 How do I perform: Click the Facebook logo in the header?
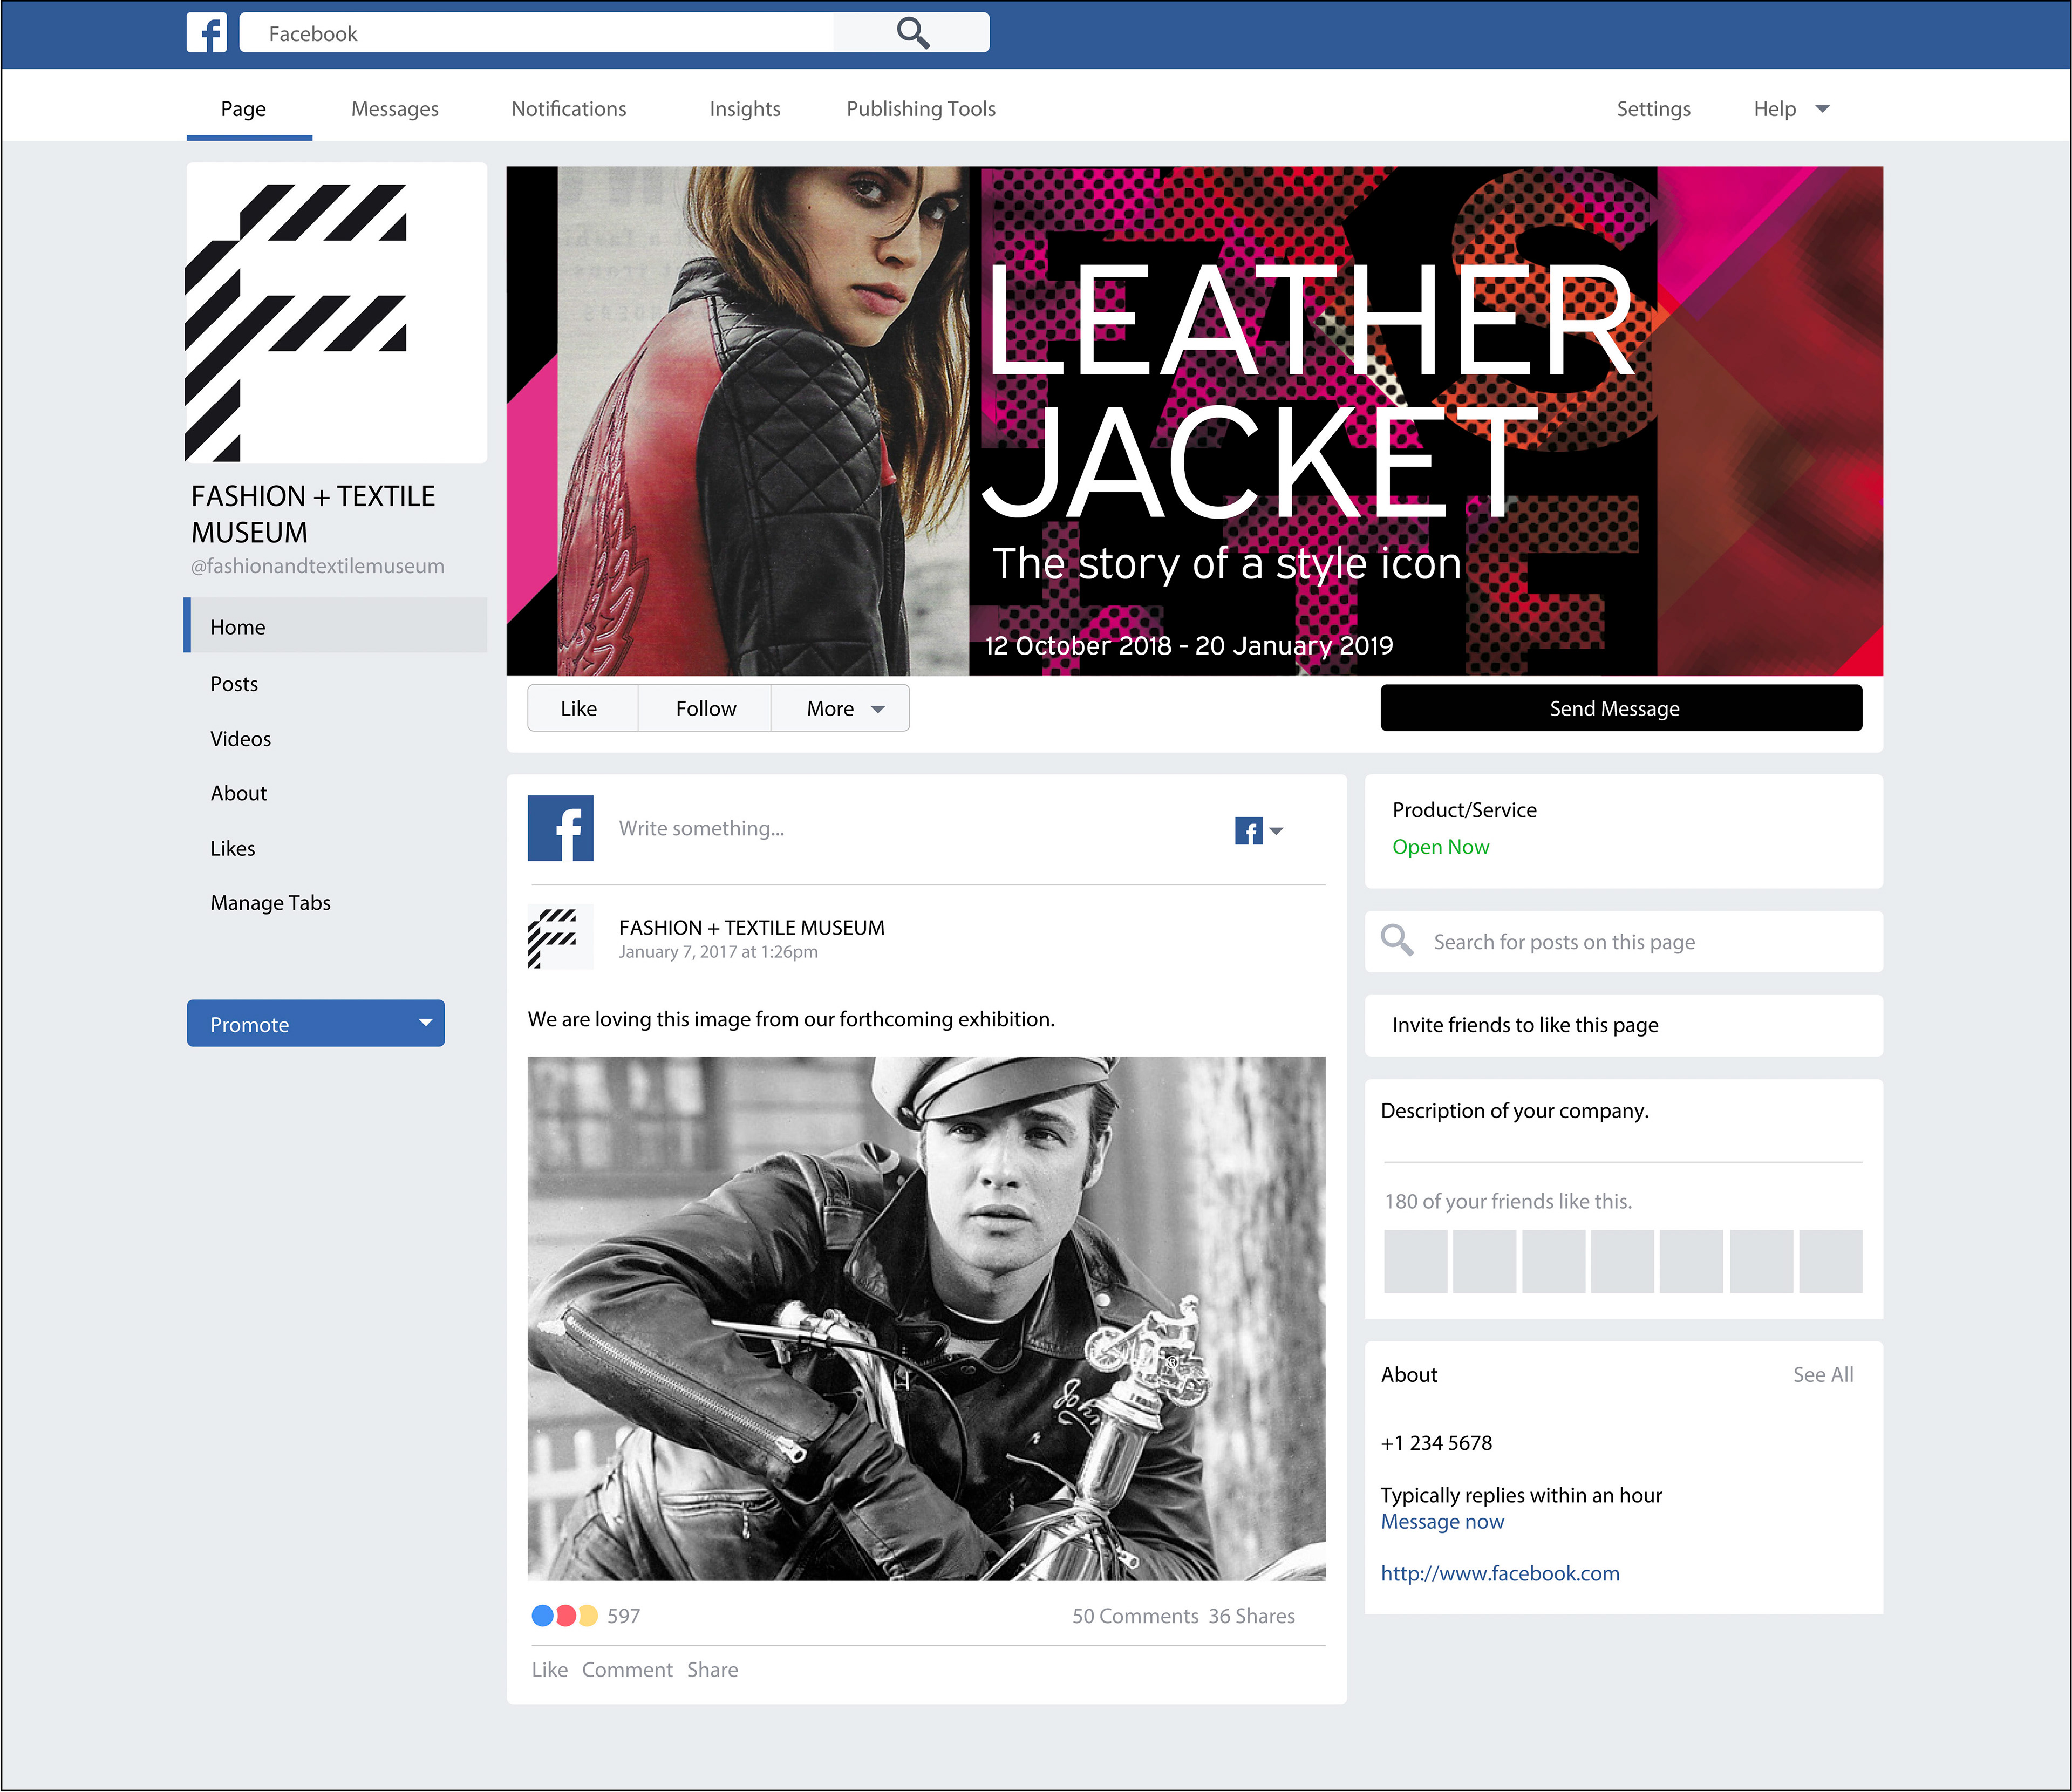pos(207,33)
